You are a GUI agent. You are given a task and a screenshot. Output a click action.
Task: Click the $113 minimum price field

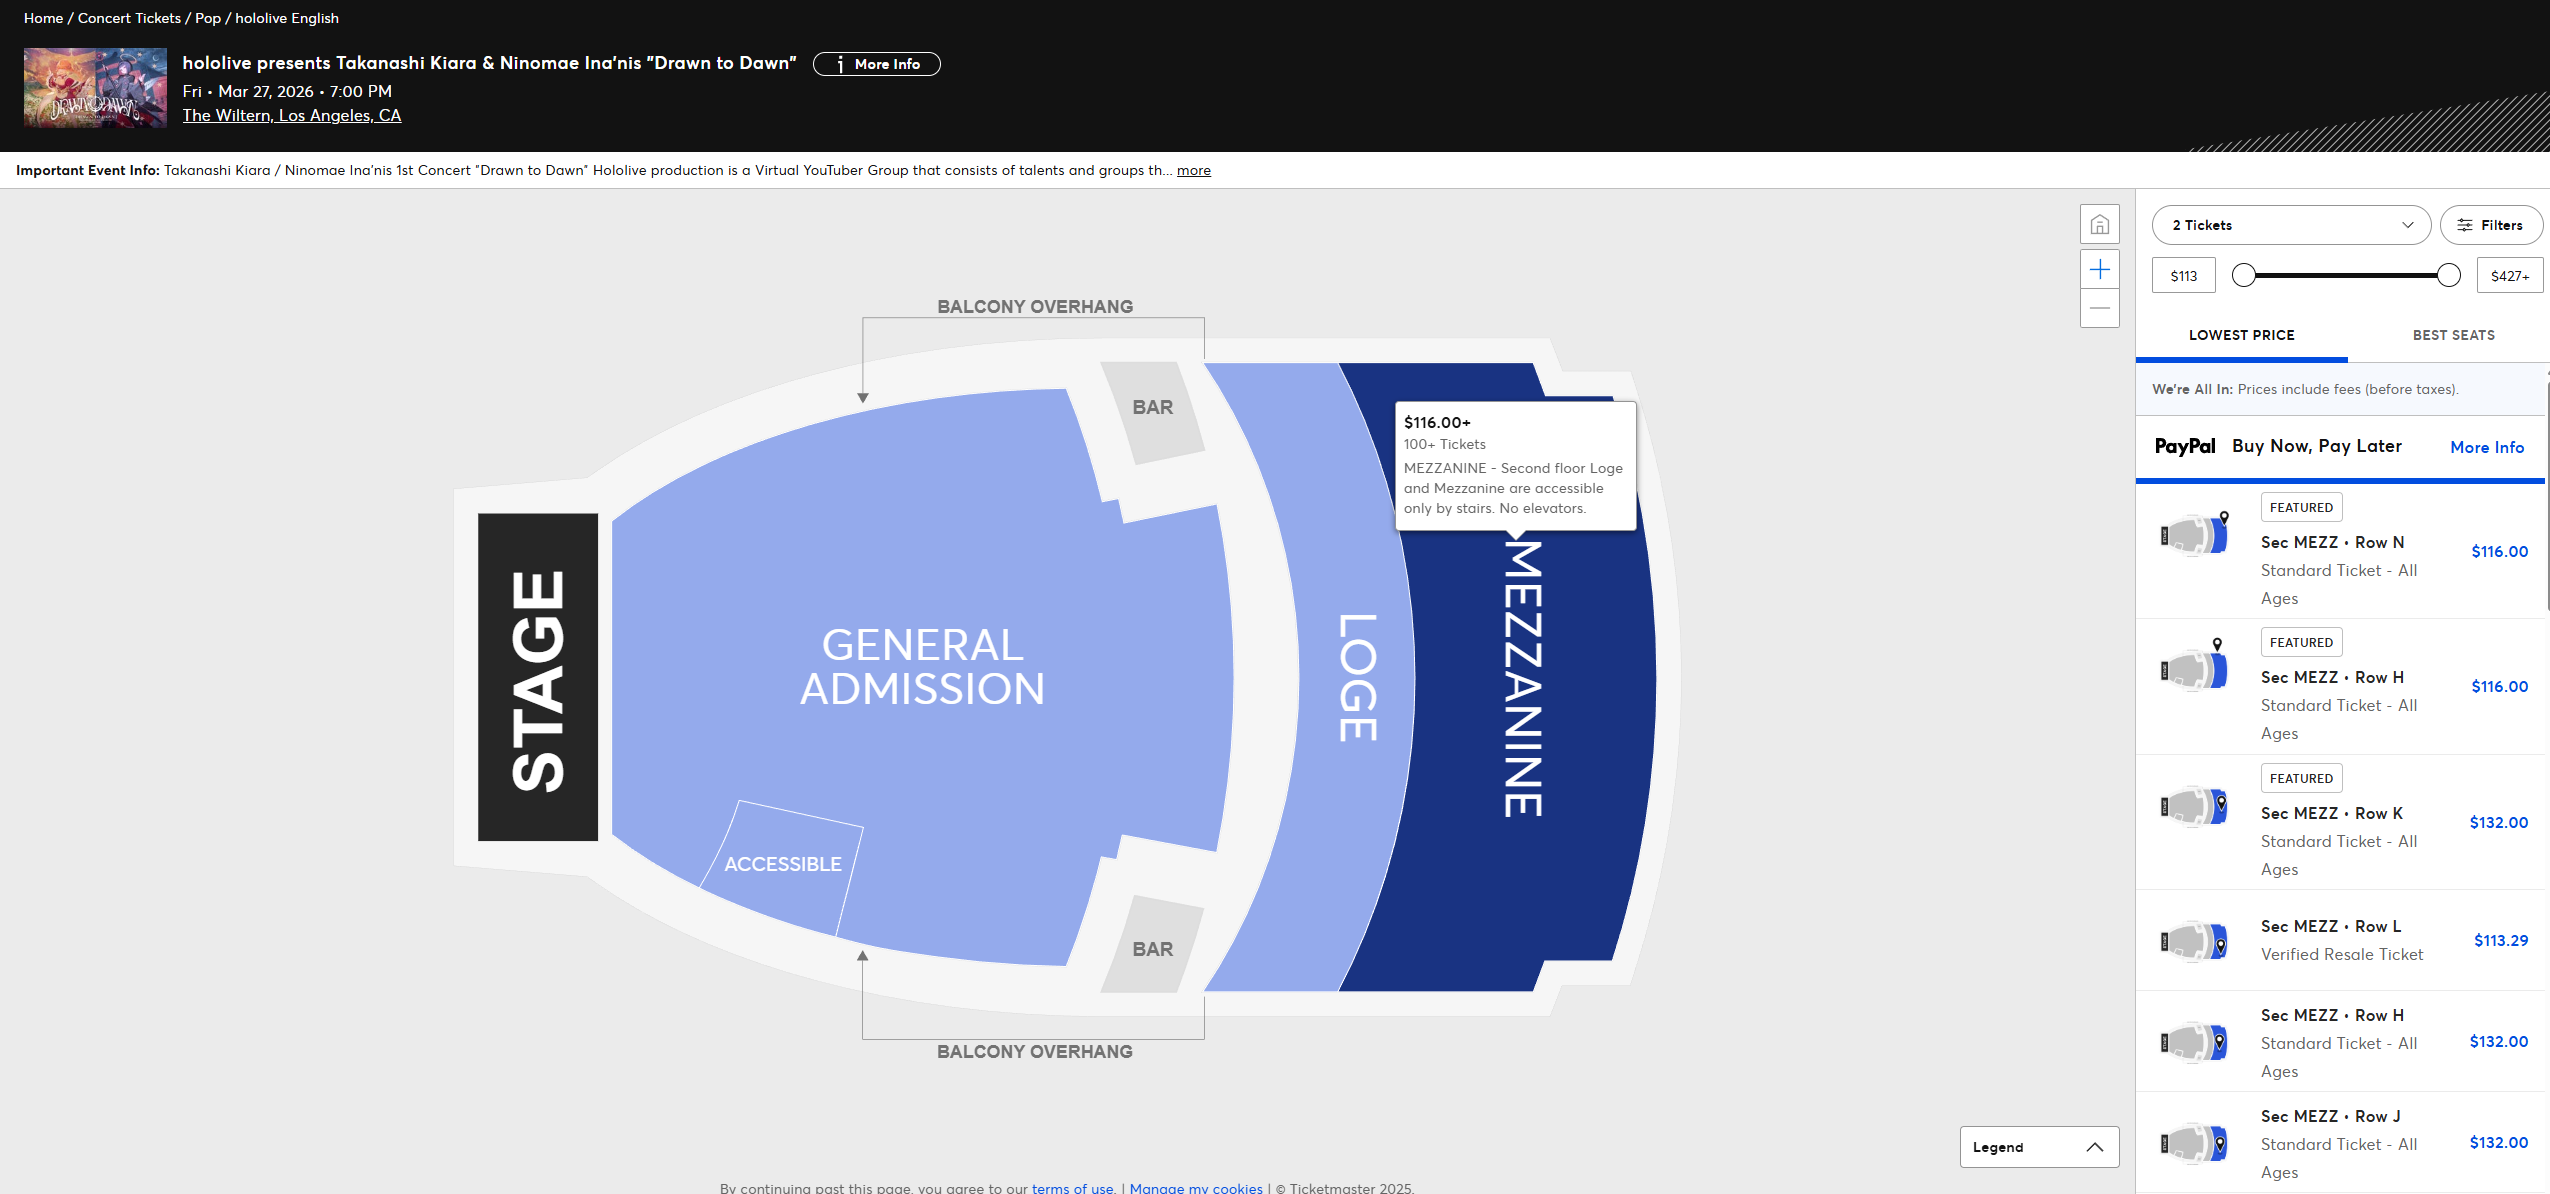[x=2183, y=276]
